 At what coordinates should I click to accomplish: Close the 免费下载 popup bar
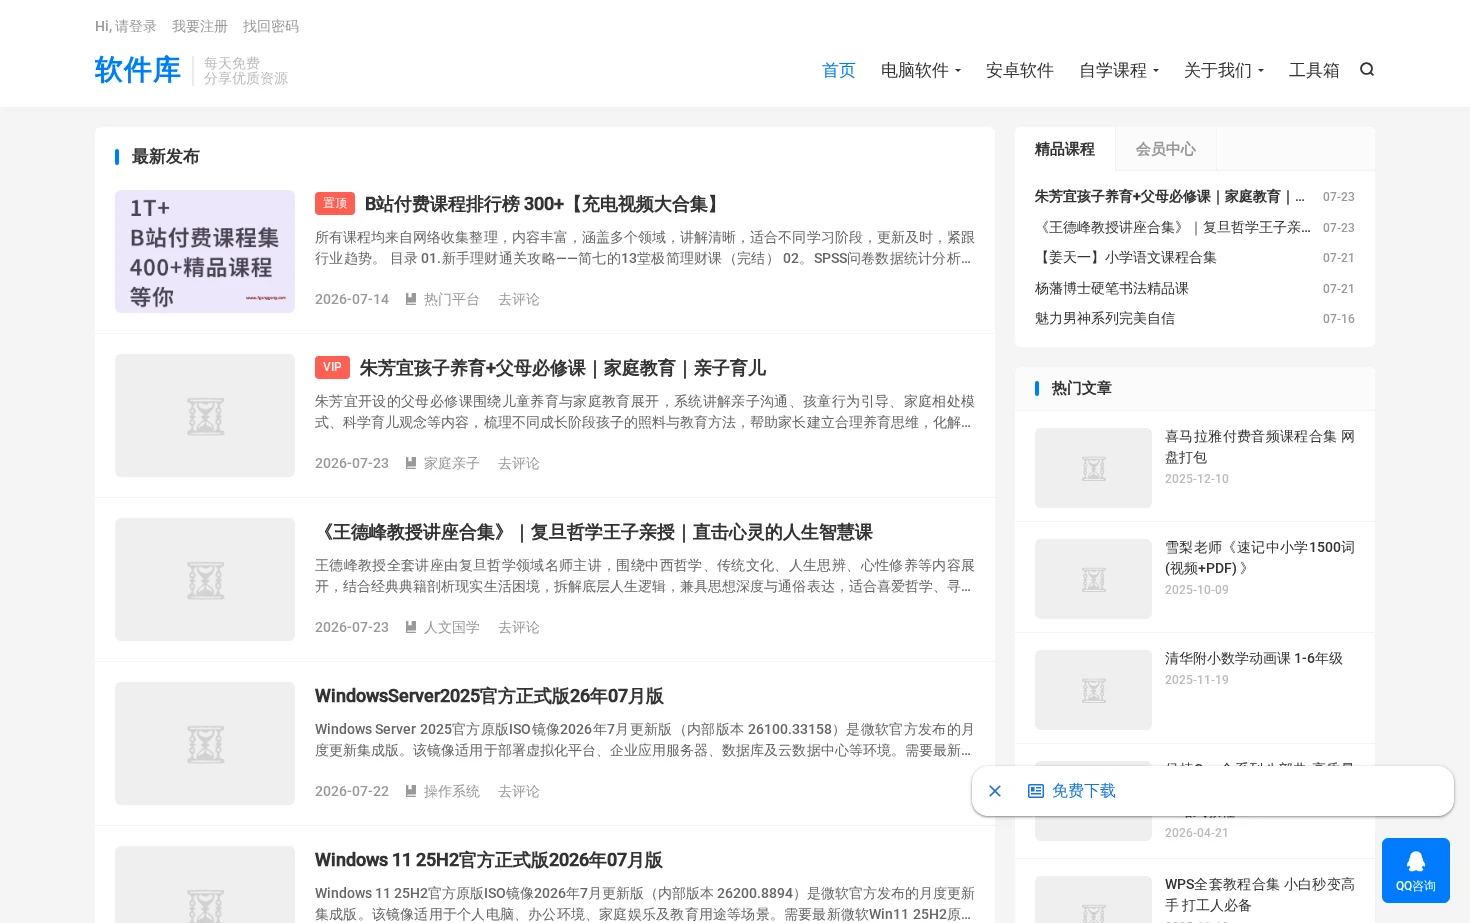pos(995,791)
